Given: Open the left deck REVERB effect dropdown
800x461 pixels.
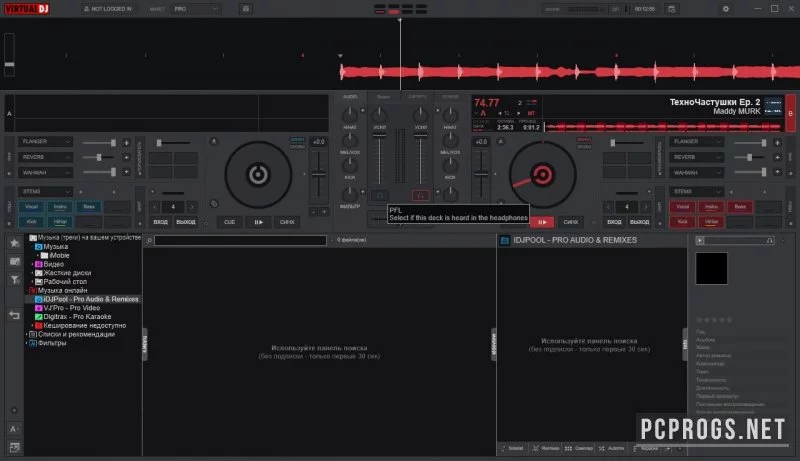Looking at the screenshot, I should pos(45,157).
